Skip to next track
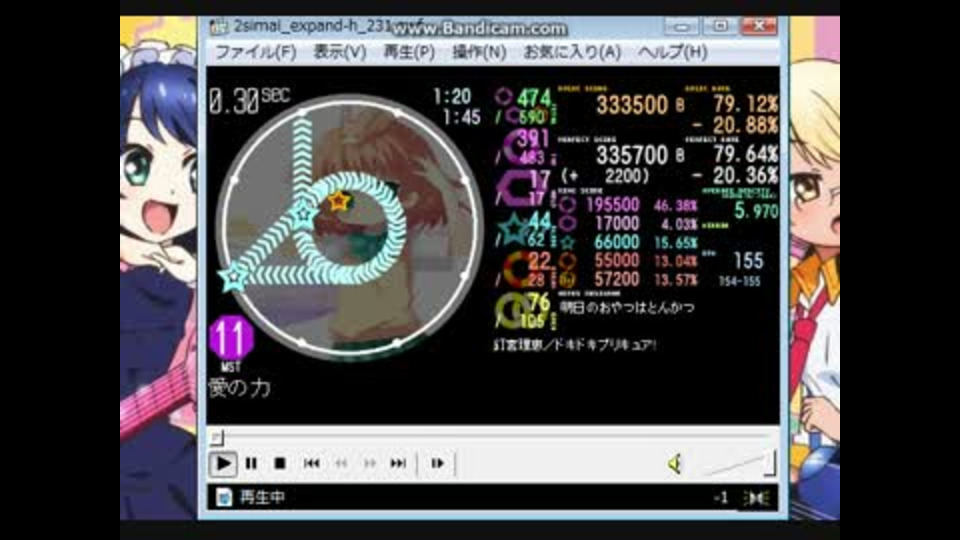Screen dimensions: 960x540 click(x=398, y=463)
